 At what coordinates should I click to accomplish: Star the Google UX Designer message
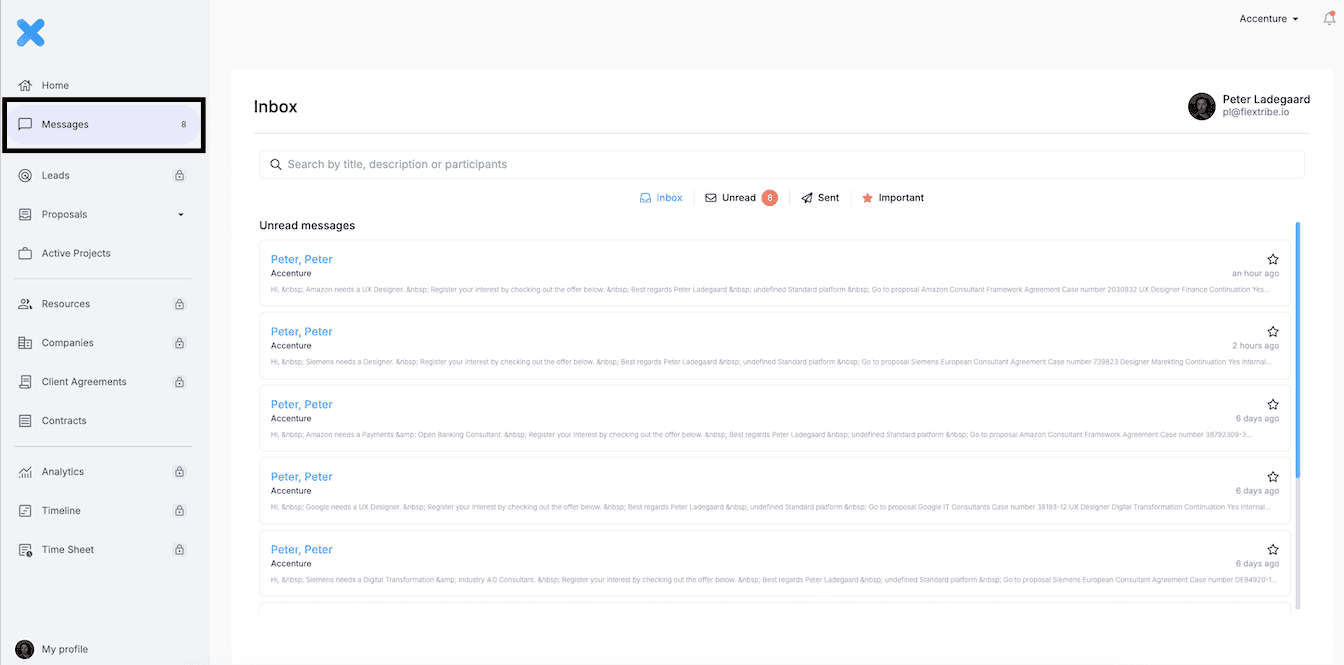[1273, 477]
